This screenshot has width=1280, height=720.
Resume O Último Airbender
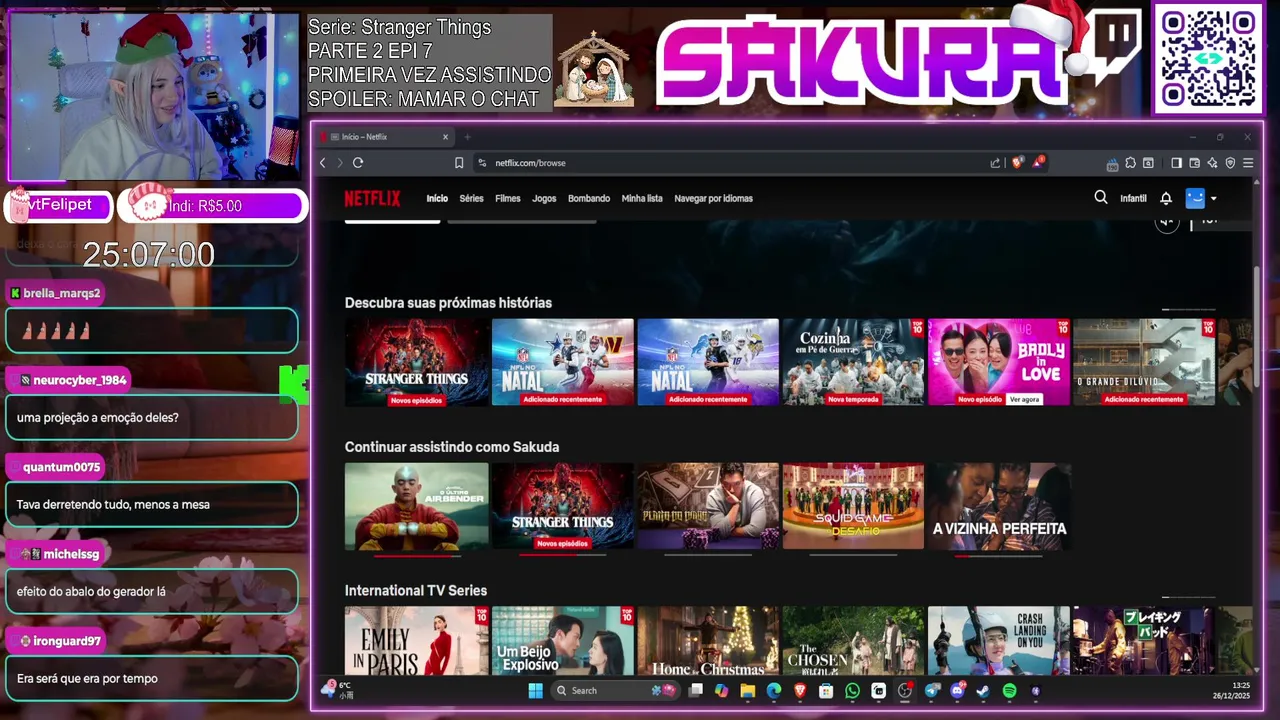click(x=417, y=506)
